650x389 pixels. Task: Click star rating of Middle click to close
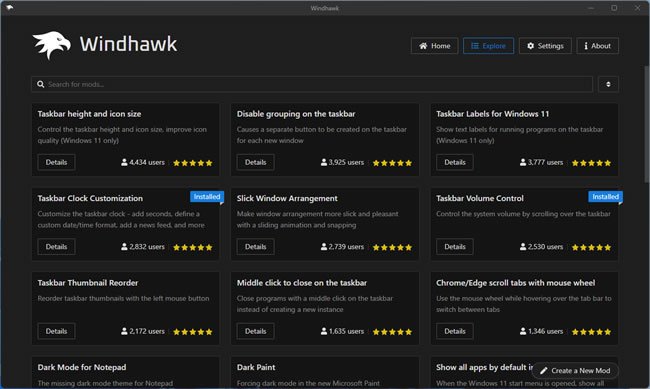click(392, 332)
